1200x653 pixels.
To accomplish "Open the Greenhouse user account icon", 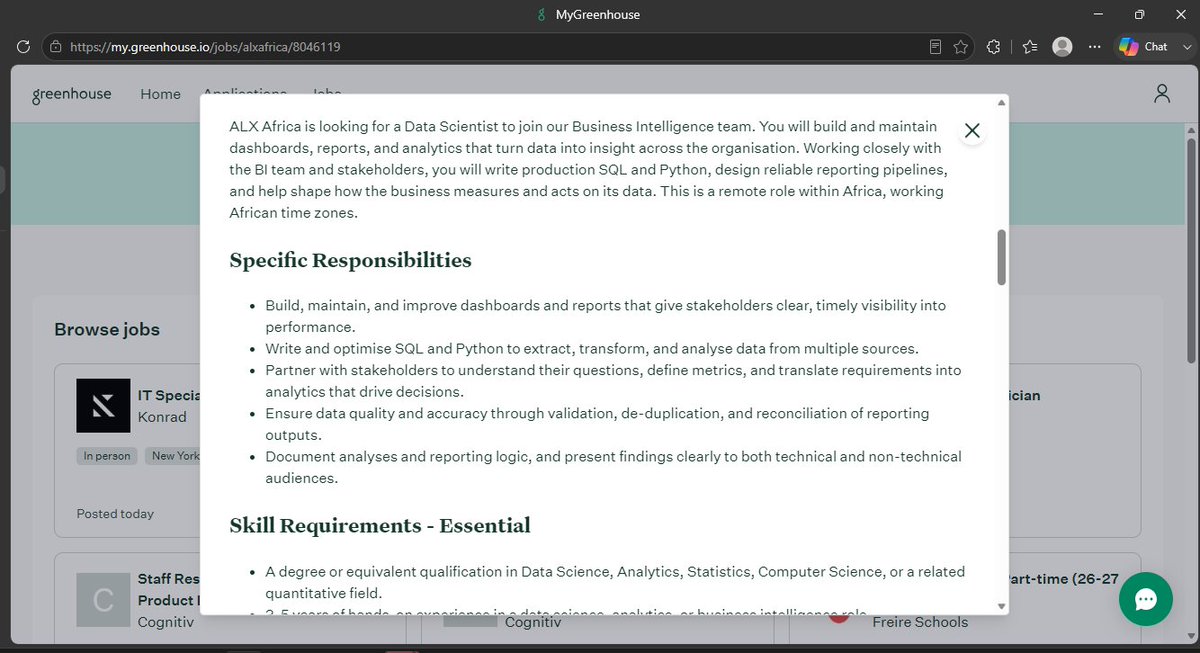I will point(1161,93).
